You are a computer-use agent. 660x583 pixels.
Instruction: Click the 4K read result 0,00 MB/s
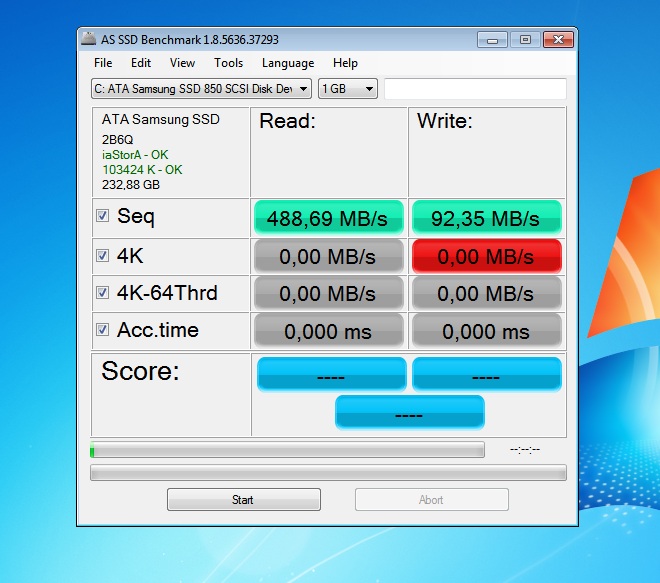329,256
